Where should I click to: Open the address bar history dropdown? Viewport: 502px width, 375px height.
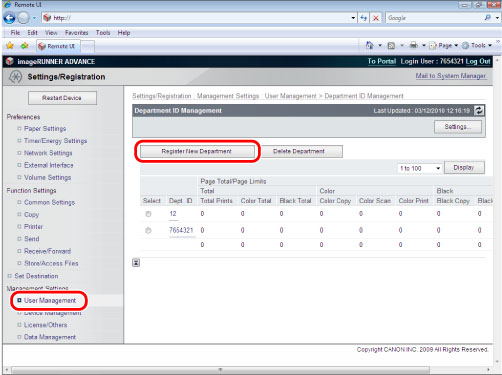pyautogui.click(x=353, y=18)
